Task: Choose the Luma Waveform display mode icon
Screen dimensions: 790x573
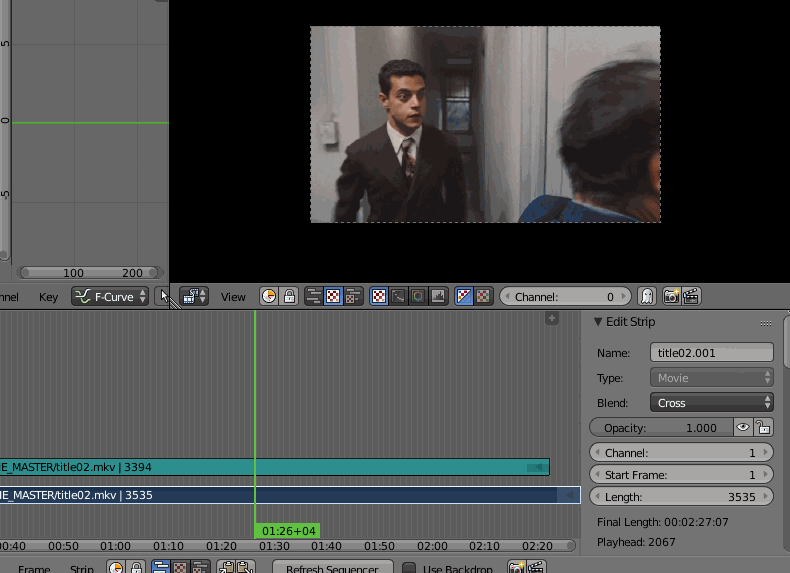Action: (x=399, y=296)
